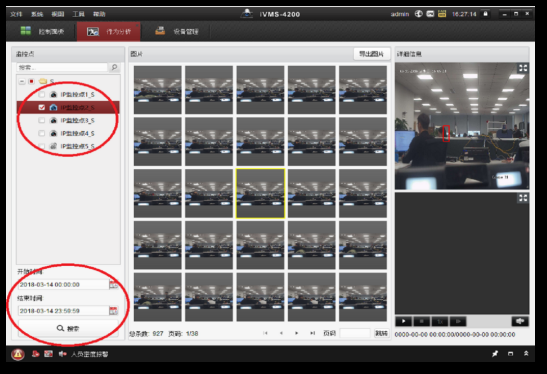The width and height of the screenshot is (547, 374).
Task: Select the yellow-highlighted snapshot thumbnail
Action: [260, 194]
